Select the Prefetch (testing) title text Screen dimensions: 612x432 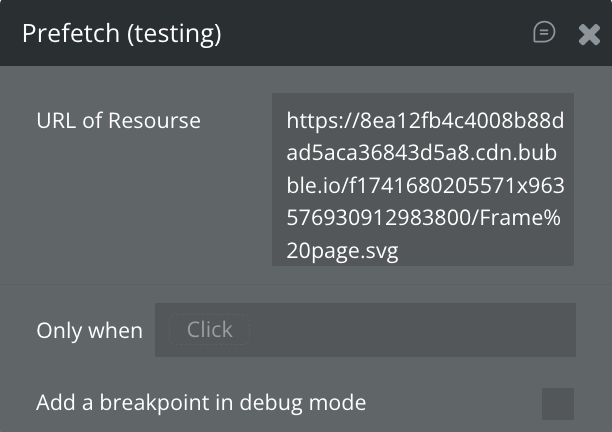[121, 34]
